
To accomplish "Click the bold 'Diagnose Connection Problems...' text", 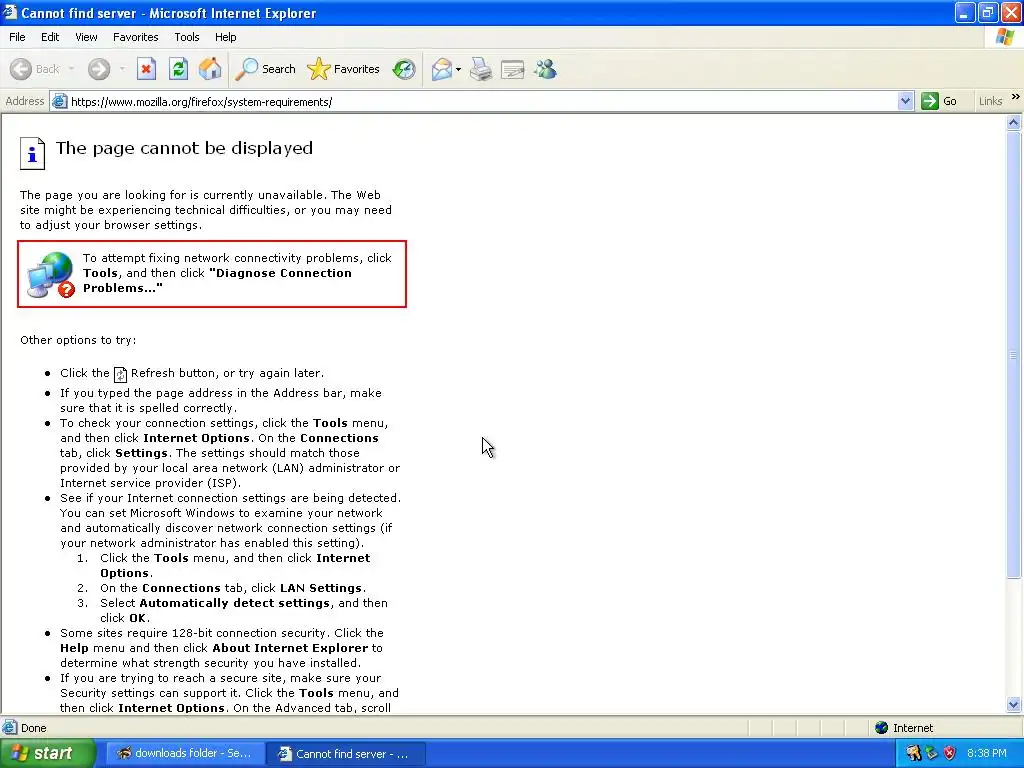I will [x=217, y=280].
